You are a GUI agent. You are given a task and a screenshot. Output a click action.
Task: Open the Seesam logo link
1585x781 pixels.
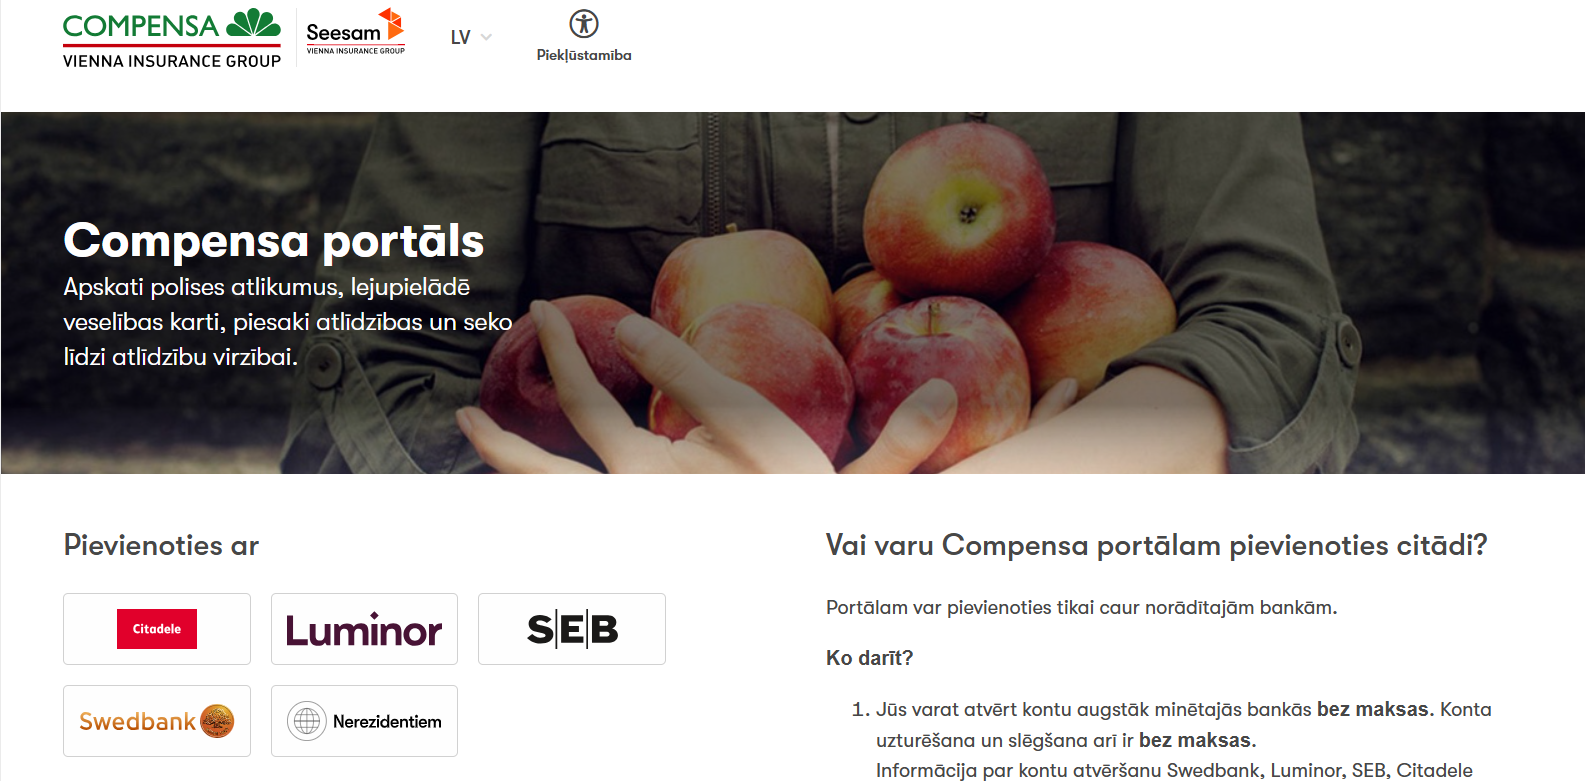click(355, 31)
